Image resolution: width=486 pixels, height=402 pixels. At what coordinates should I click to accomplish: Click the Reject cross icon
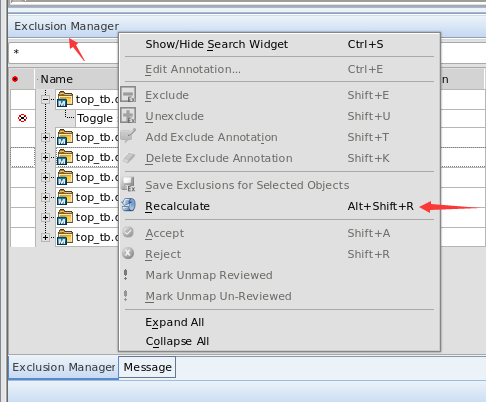point(128,253)
